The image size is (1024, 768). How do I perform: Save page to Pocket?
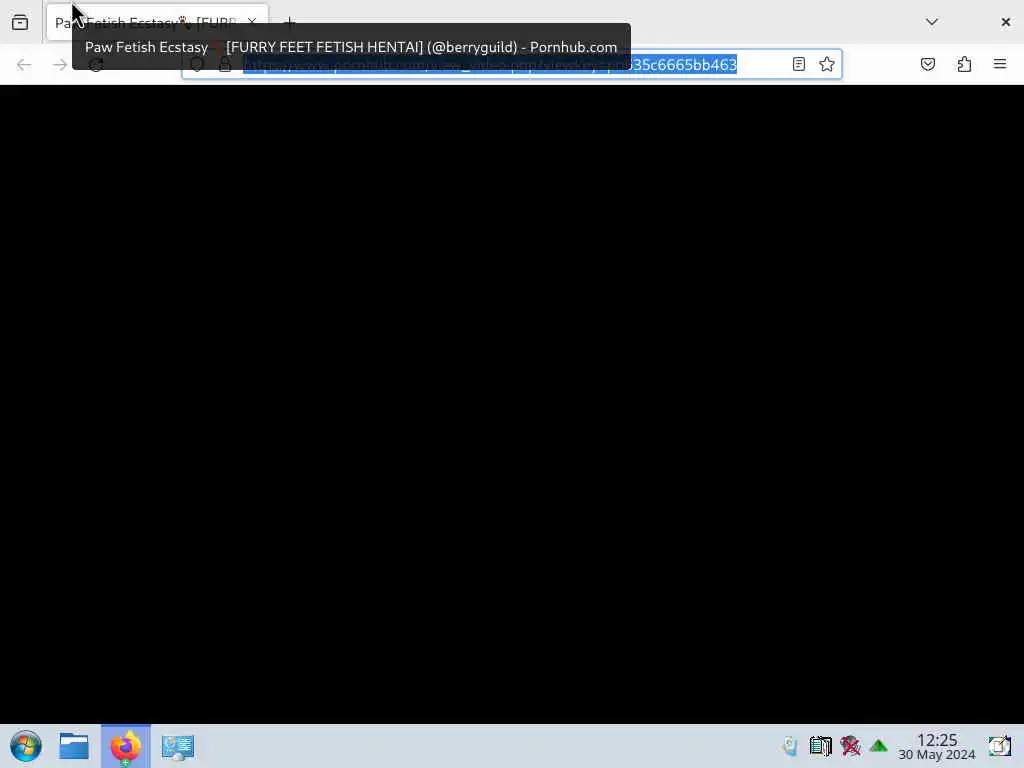928,64
